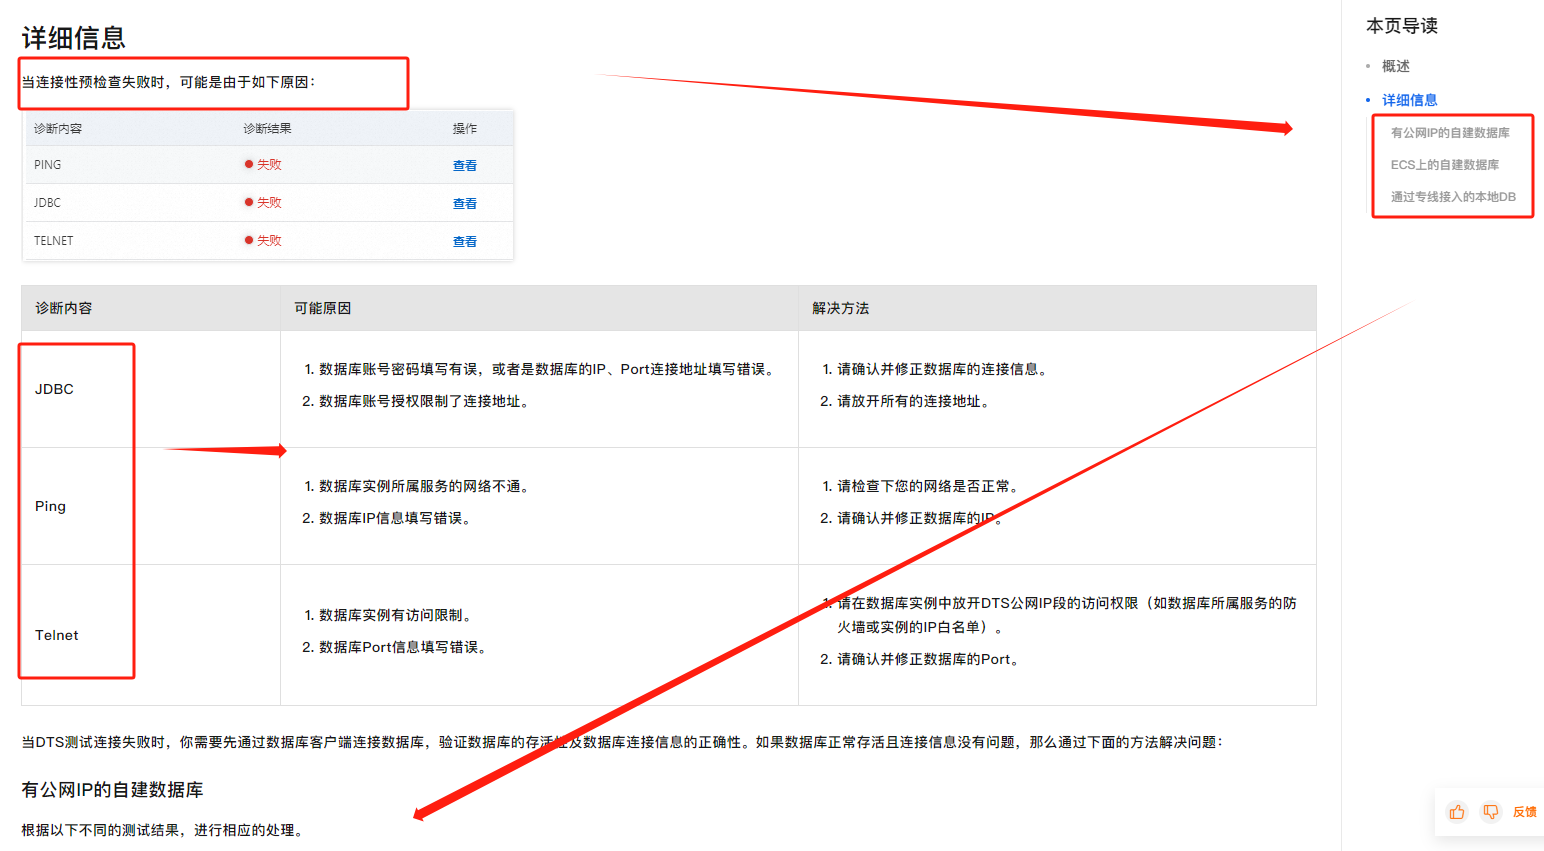Click the 有公网IP的自建数据库 section heading
Screen dimensions: 1544x851
coord(112,790)
